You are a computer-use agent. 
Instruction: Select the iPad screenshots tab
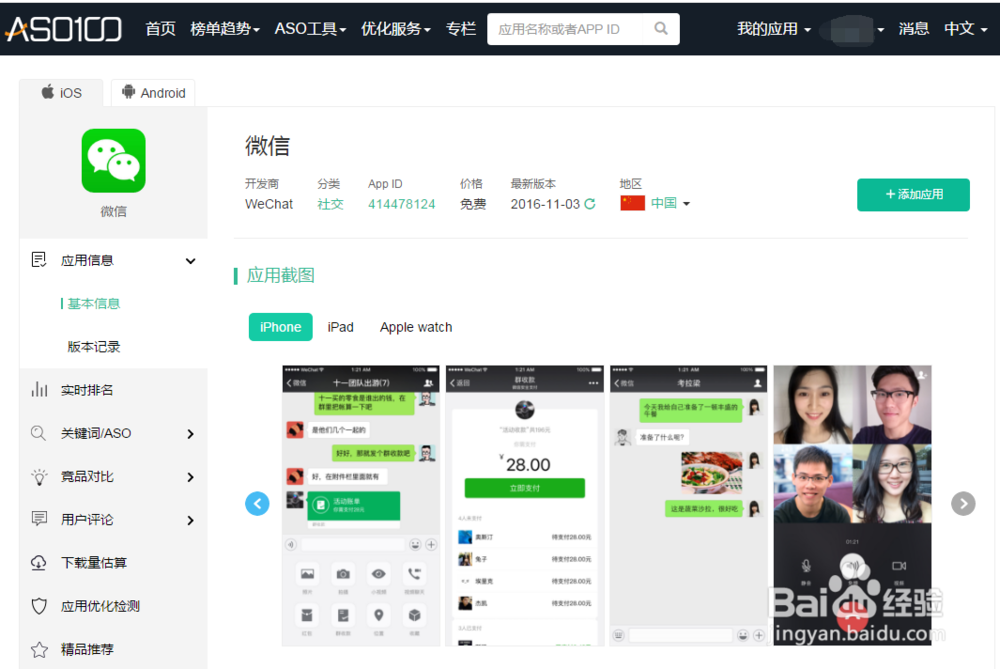click(x=341, y=327)
